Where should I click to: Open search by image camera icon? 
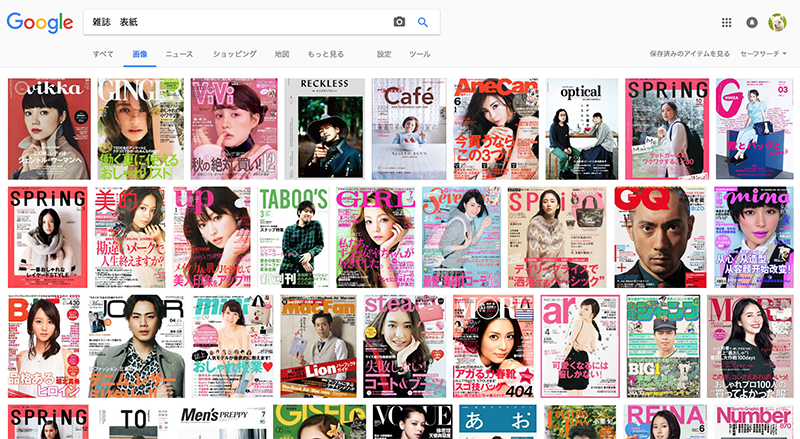click(x=399, y=22)
